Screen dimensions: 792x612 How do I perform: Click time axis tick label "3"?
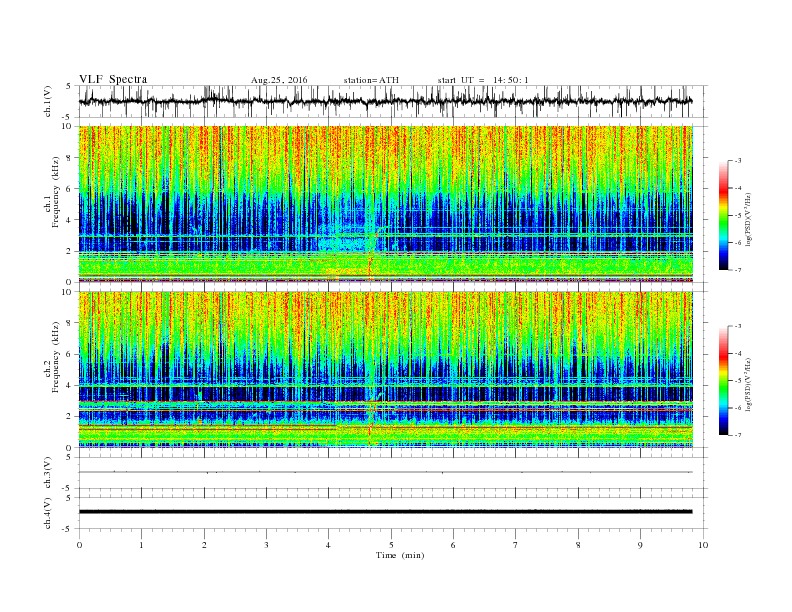tap(266, 545)
